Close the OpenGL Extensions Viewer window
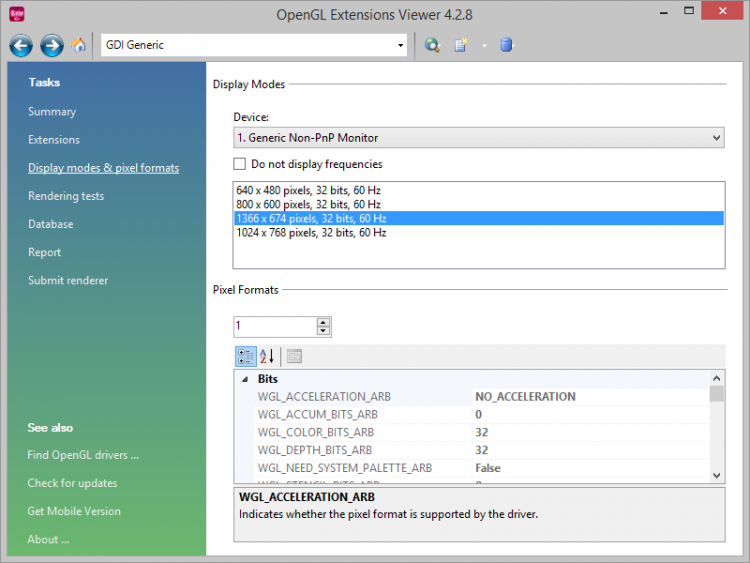The image size is (750, 563). point(722,11)
